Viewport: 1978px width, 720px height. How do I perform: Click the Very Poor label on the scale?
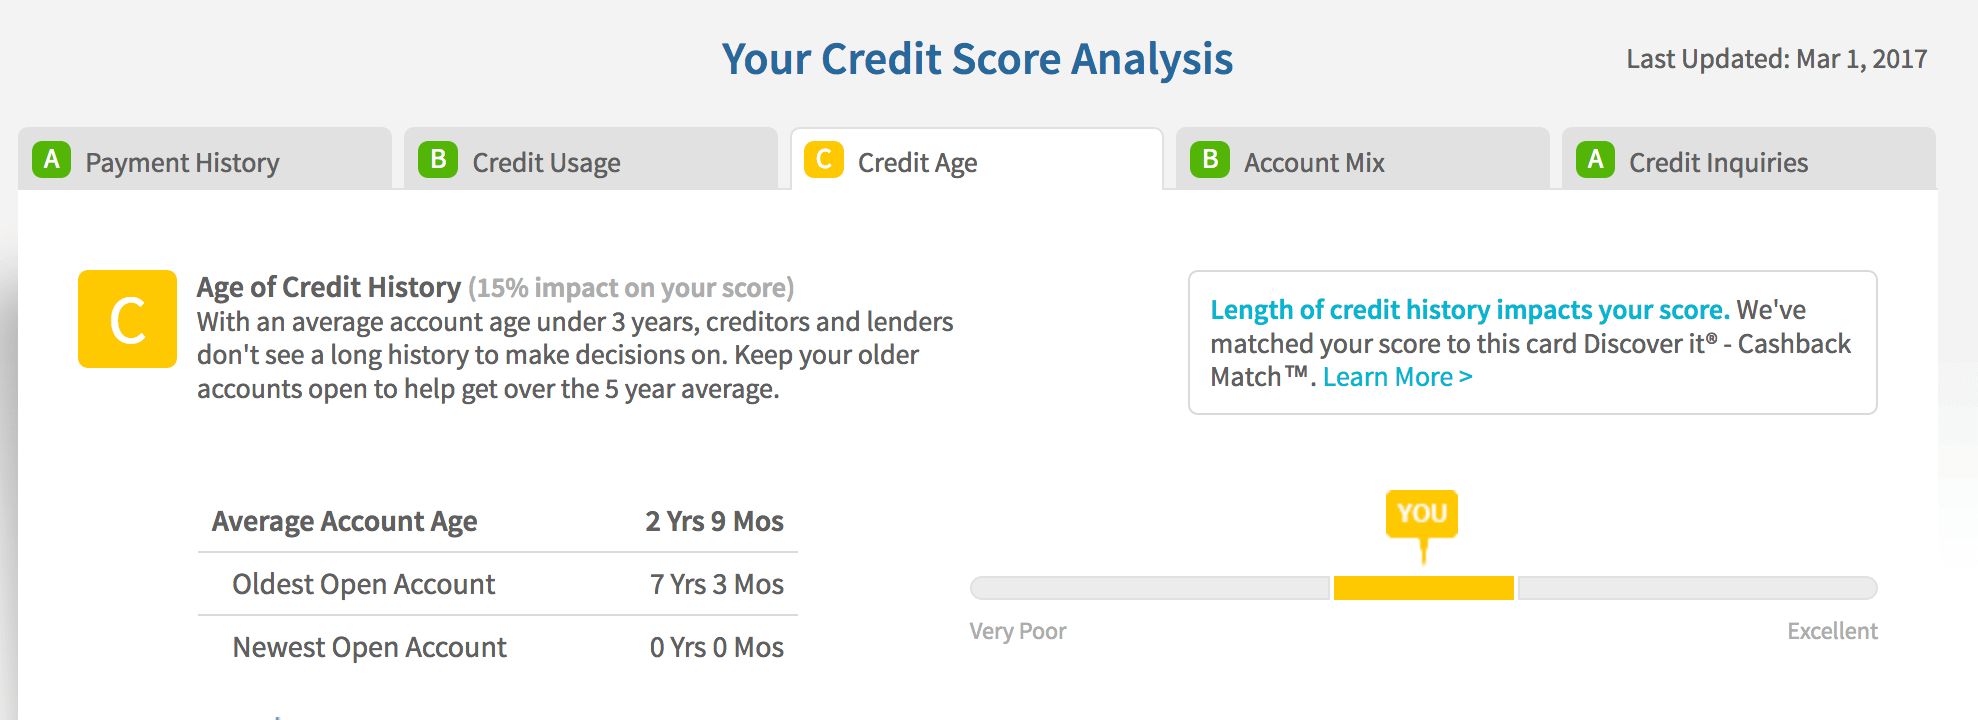coord(1016,631)
